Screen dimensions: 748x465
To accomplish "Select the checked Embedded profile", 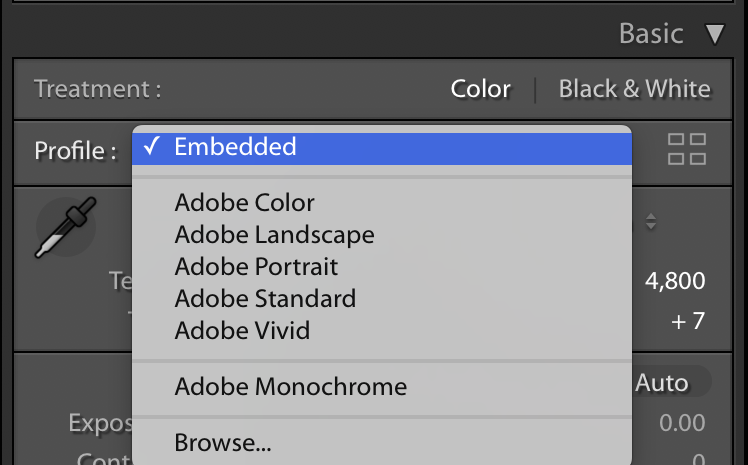I will 235,147.
